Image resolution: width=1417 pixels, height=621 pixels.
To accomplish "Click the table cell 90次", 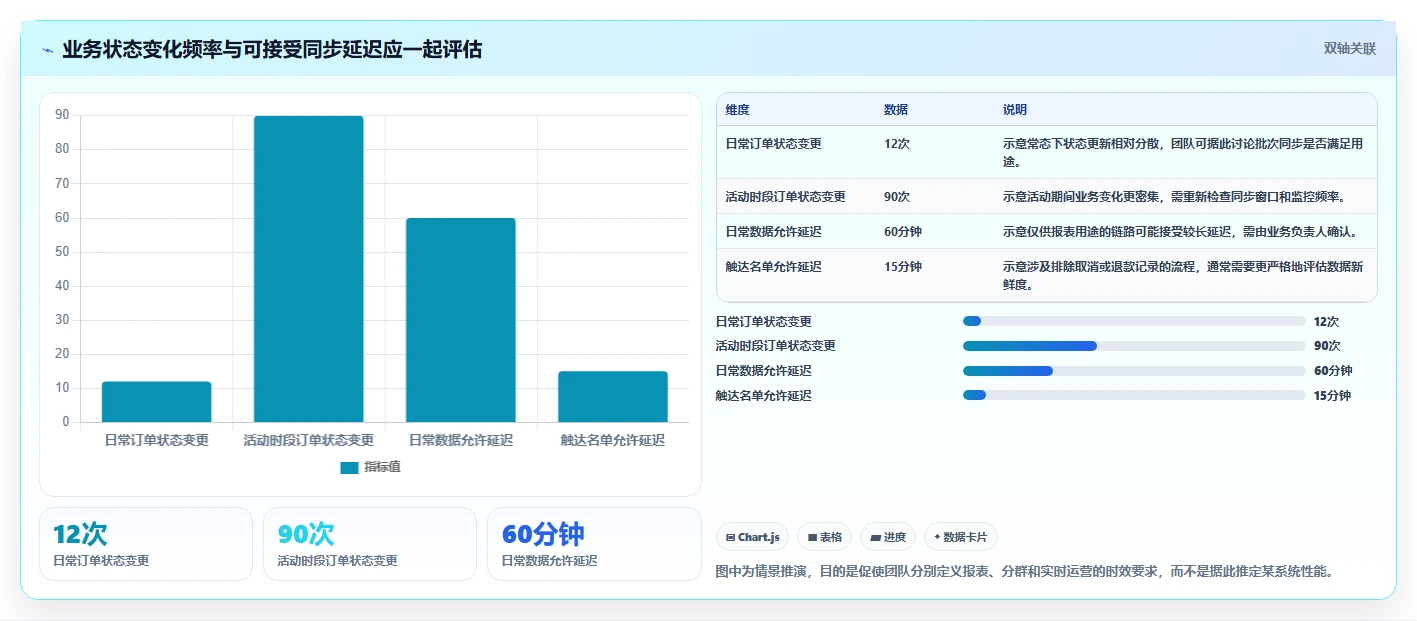I will tap(897, 197).
